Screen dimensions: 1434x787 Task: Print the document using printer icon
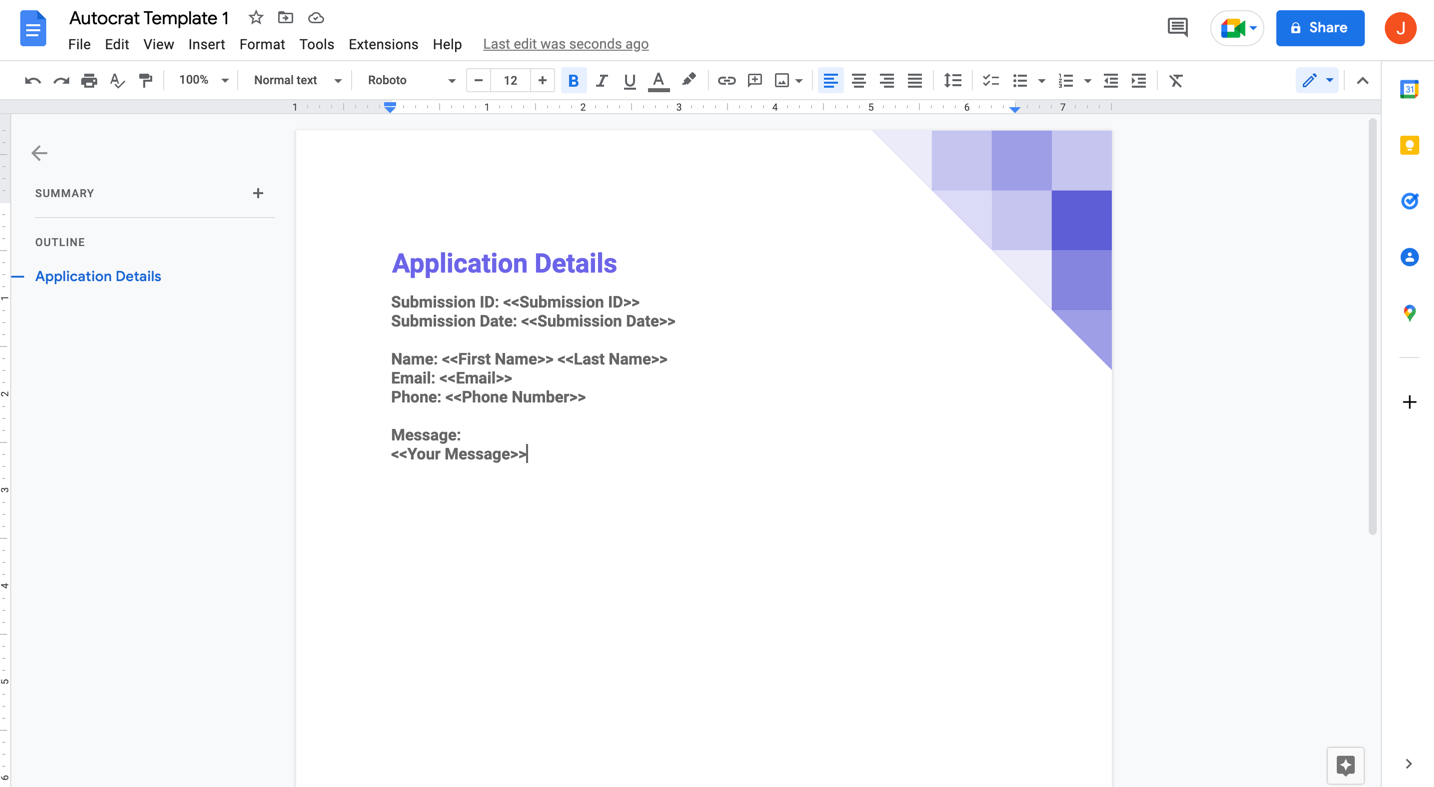89,80
